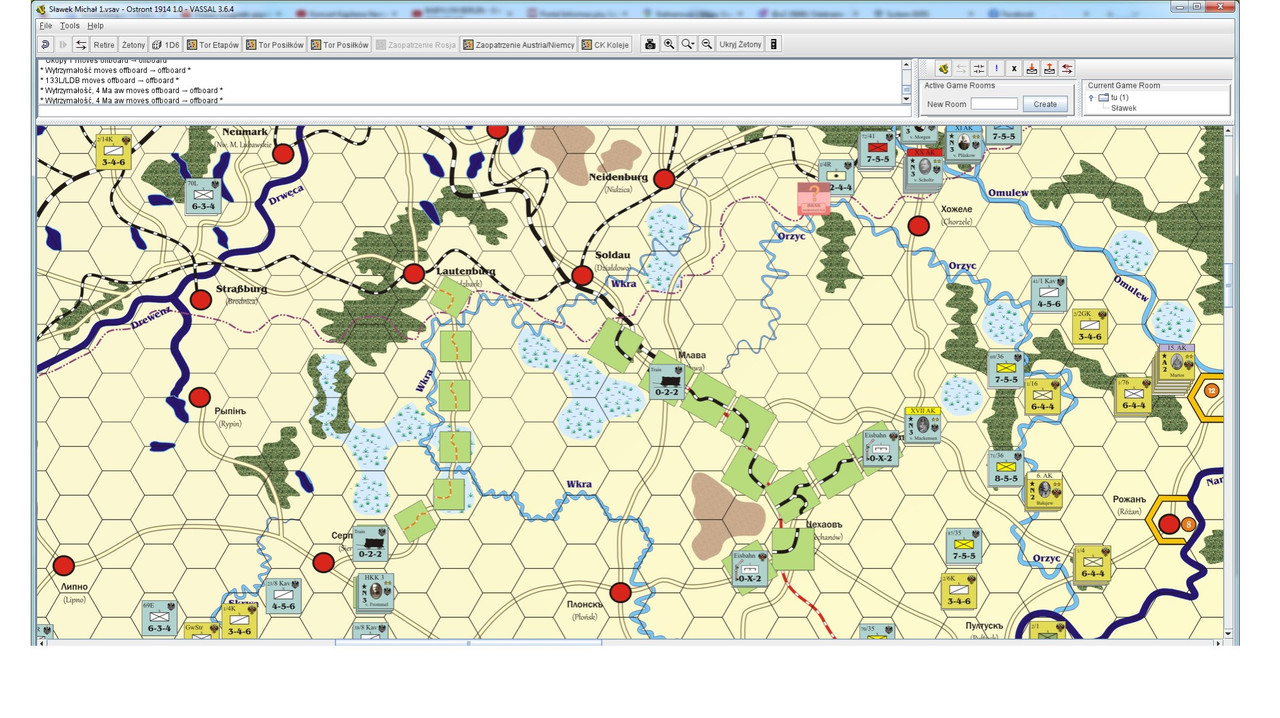Click the Straßburg red city dot

pos(201,299)
